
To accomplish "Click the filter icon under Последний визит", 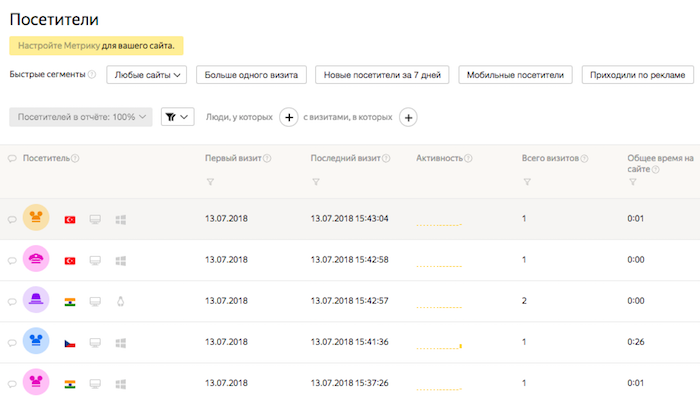I will [x=316, y=181].
